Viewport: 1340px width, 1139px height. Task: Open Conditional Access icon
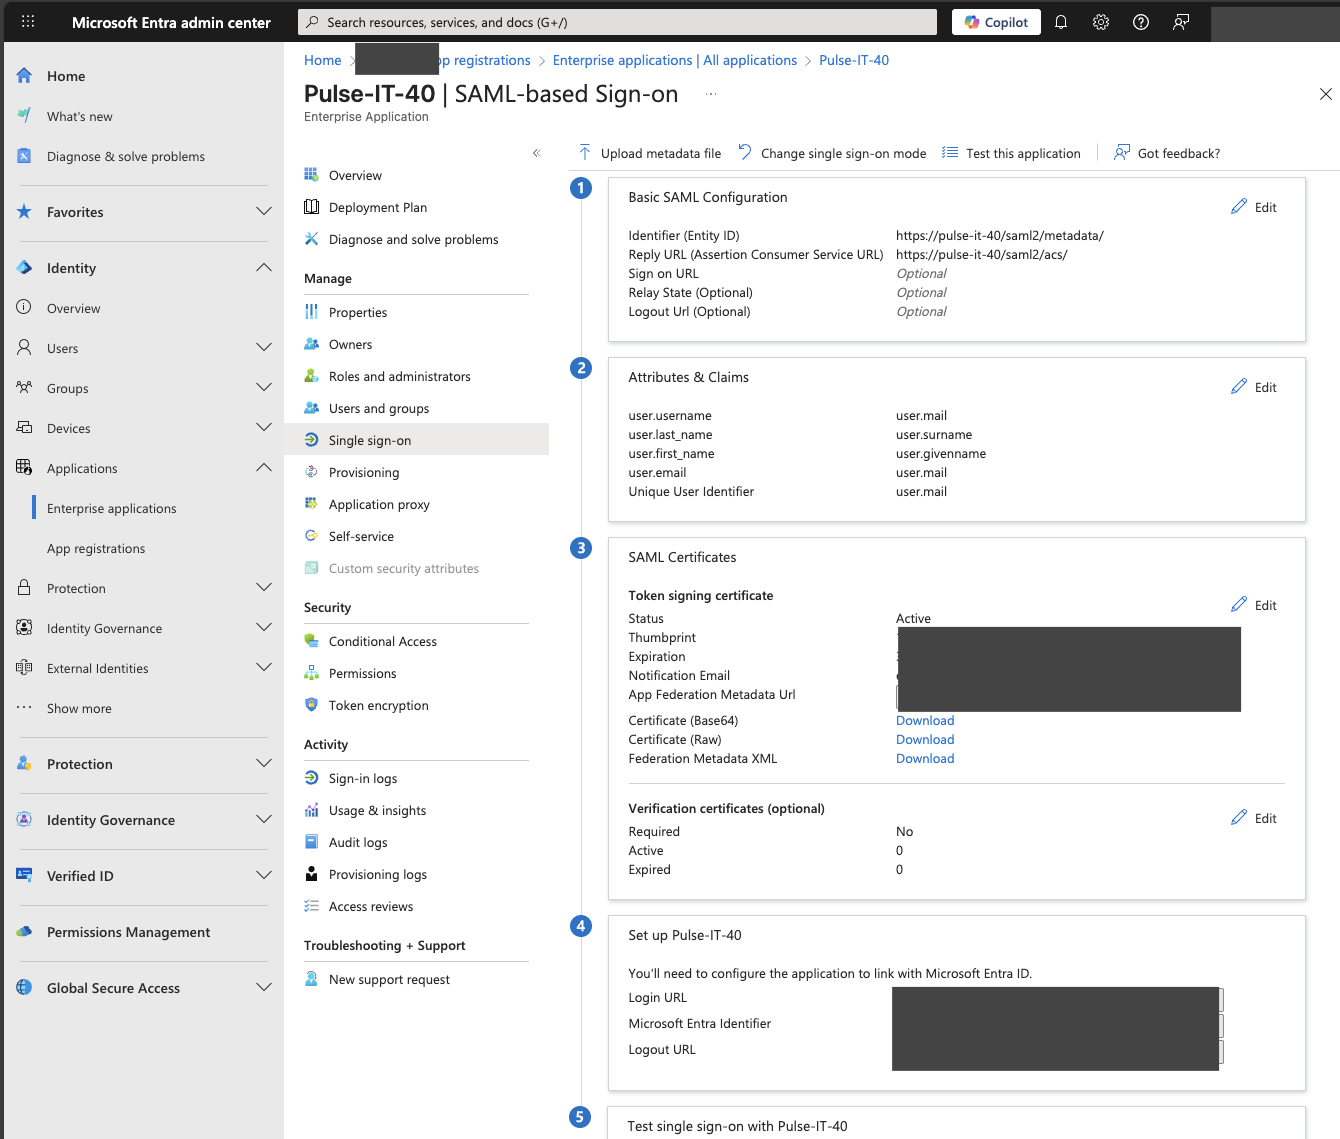click(x=311, y=641)
